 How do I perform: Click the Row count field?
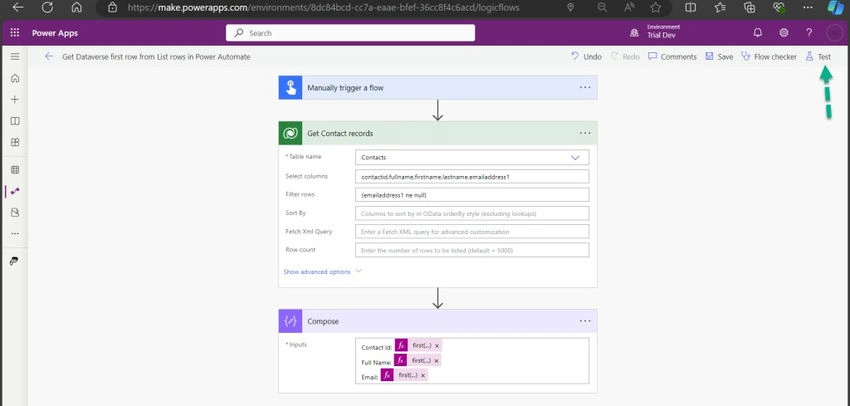[472, 250]
